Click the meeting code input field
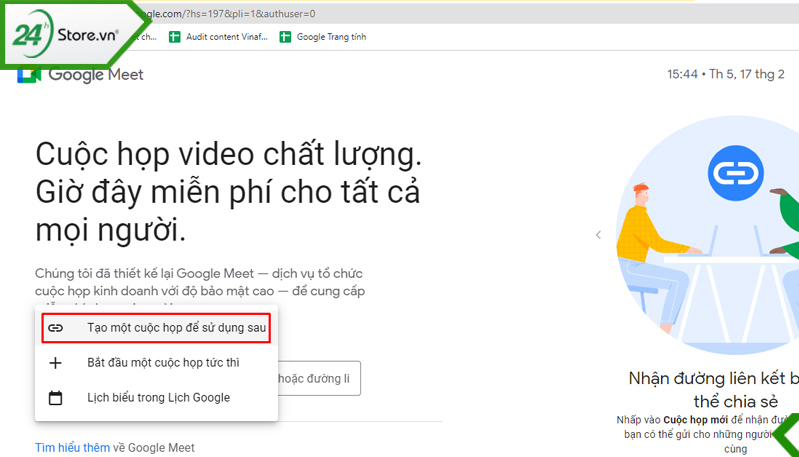799x457 pixels. pyautogui.click(x=319, y=379)
